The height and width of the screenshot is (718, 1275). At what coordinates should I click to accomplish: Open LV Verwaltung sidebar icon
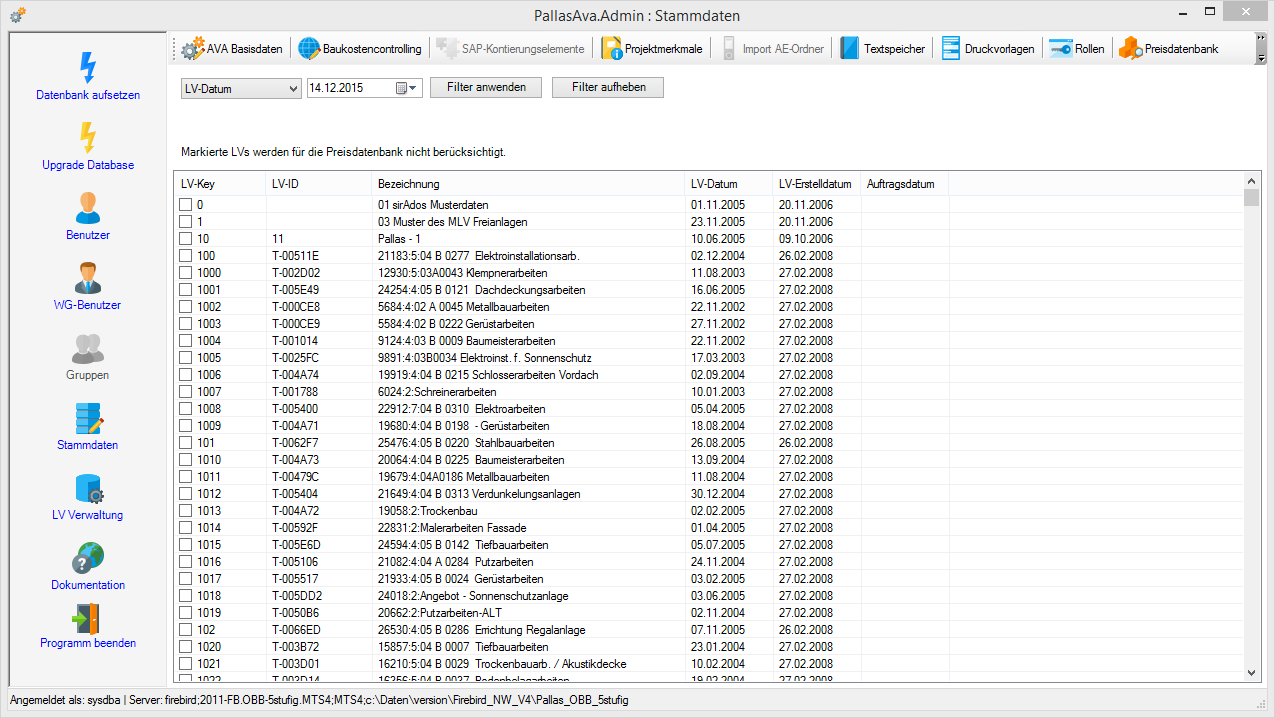tap(88, 488)
